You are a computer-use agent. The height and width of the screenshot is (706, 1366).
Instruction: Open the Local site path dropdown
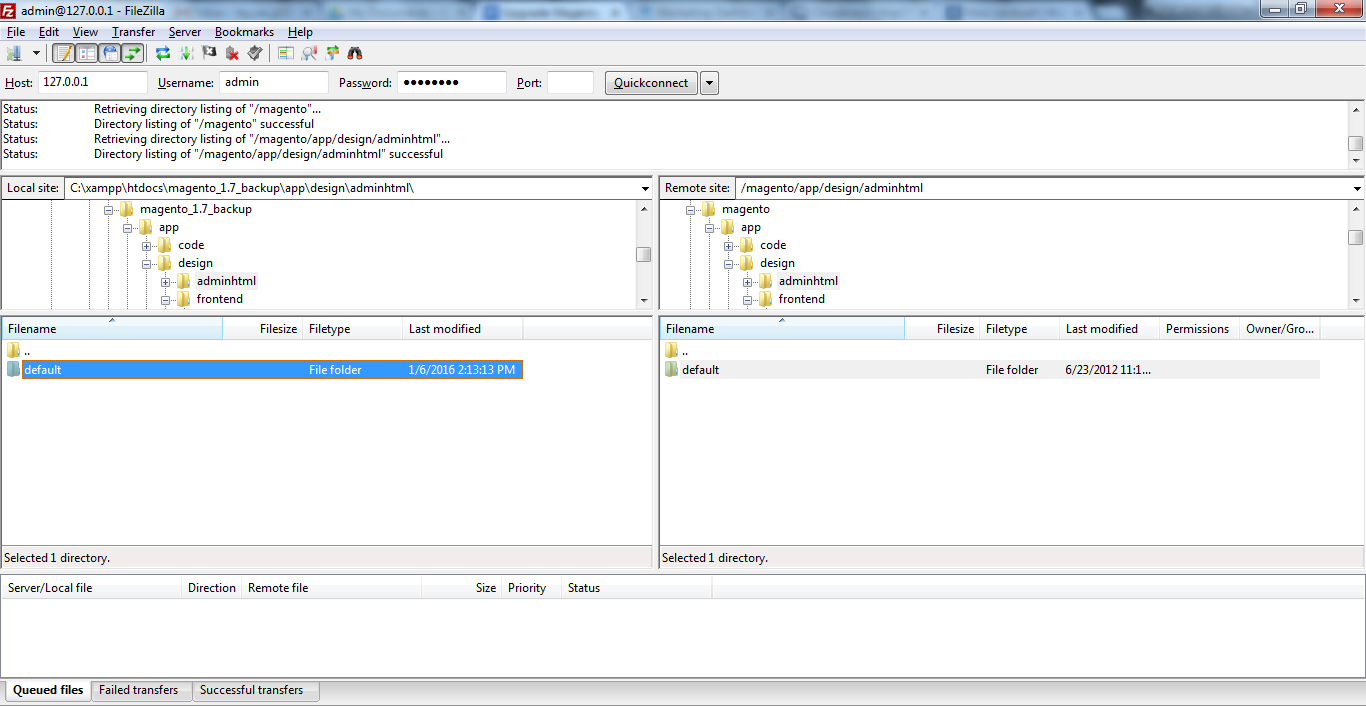pos(645,188)
